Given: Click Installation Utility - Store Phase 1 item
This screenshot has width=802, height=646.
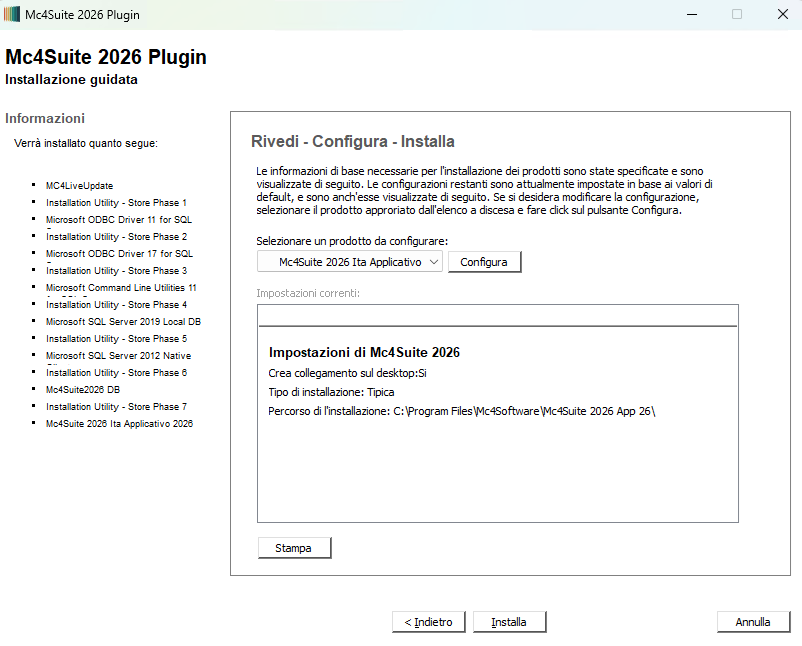Looking at the screenshot, I should [x=116, y=203].
